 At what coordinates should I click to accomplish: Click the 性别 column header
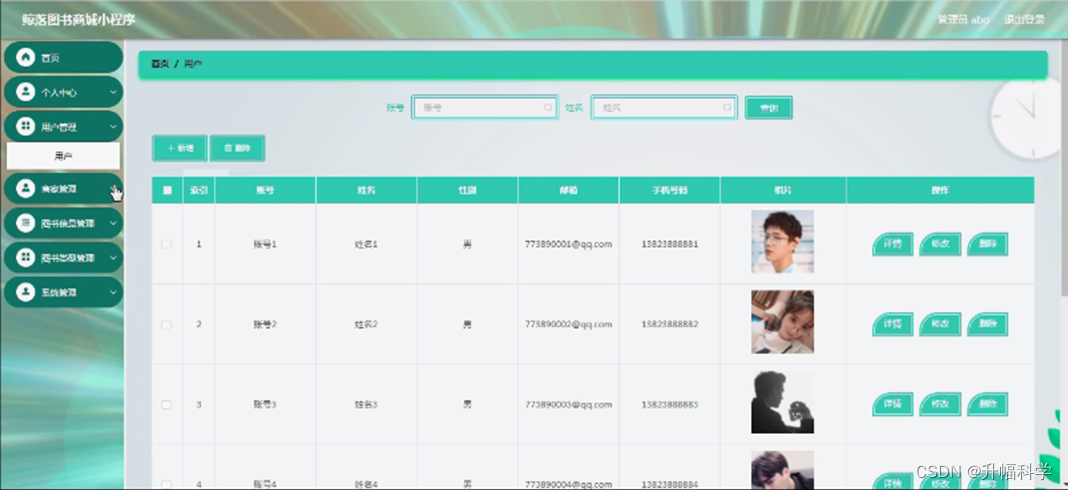[467, 191]
